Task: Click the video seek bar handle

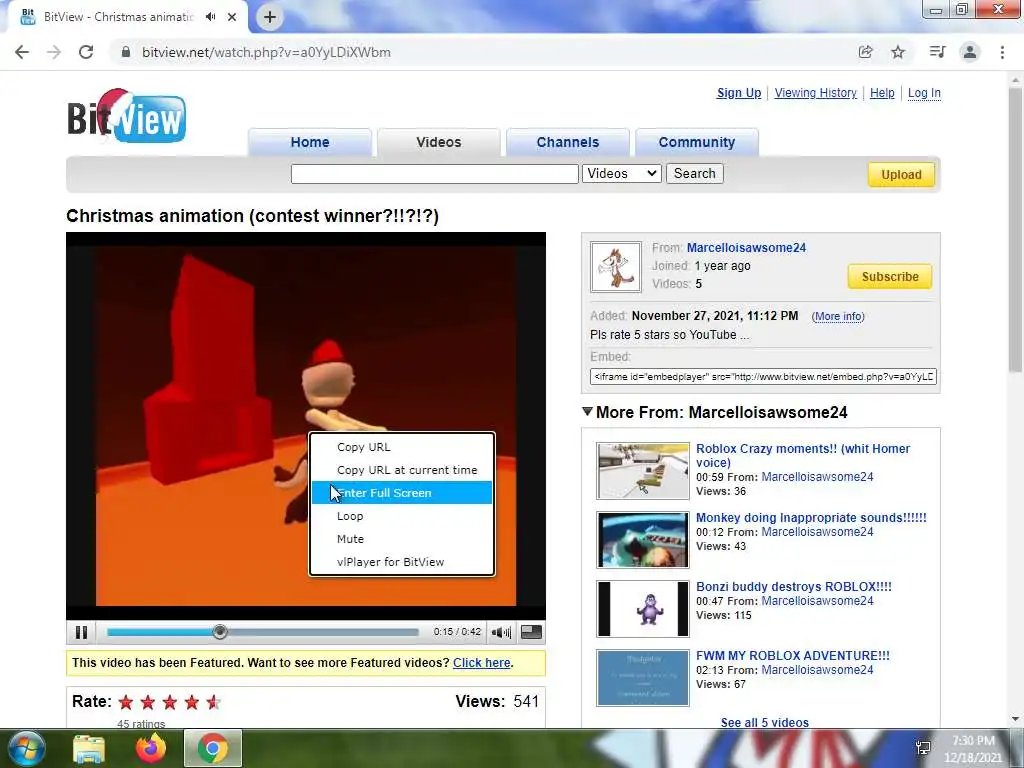Action: (x=220, y=632)
